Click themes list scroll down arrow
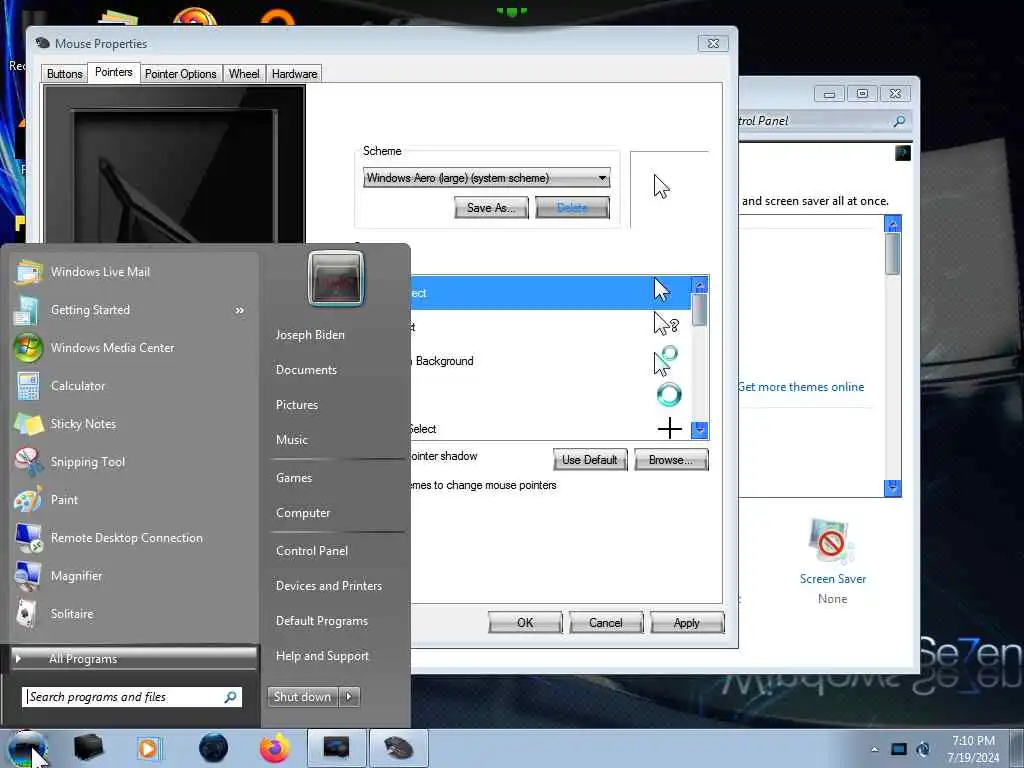The image size is (1024, 768). (893, 487)
